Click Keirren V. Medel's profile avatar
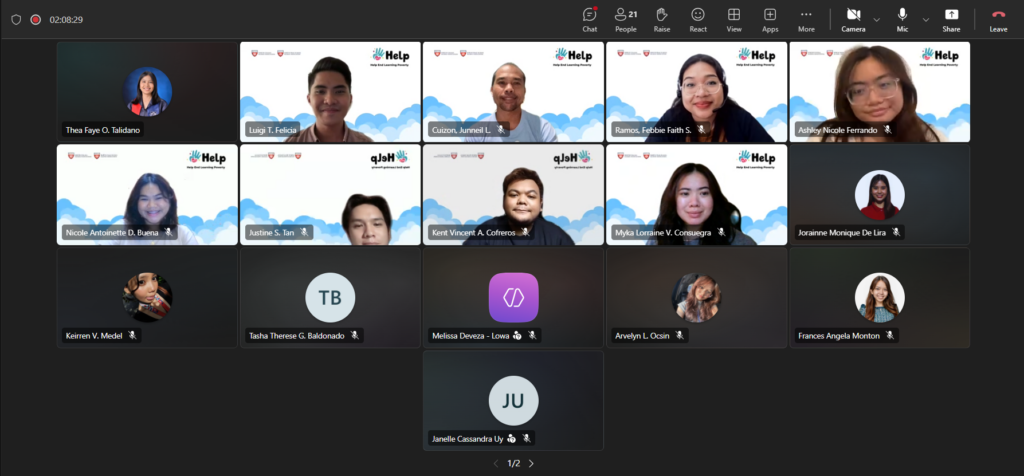Image resolution: width=1024 pixels, height=476 pixels. click(x=148, y=297)
